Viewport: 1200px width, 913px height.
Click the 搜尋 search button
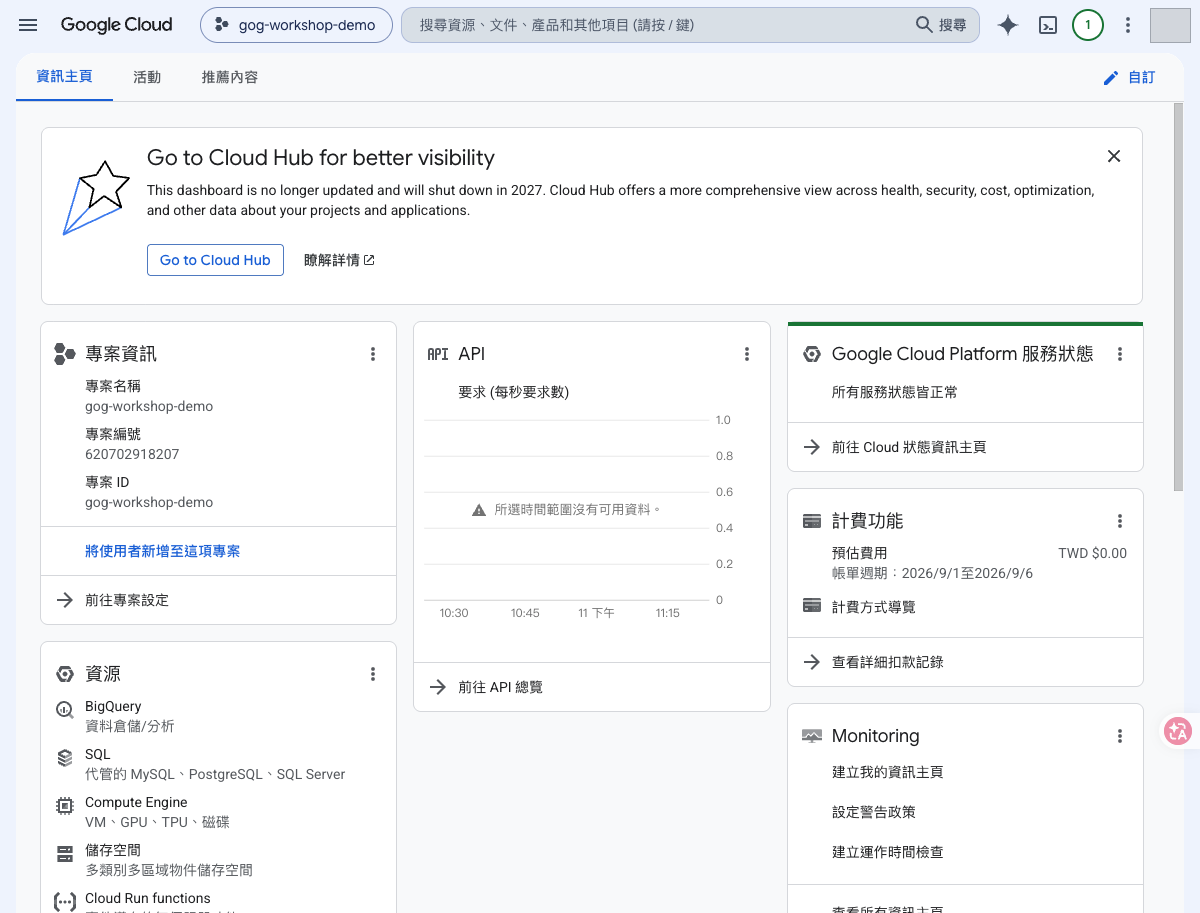942,25
